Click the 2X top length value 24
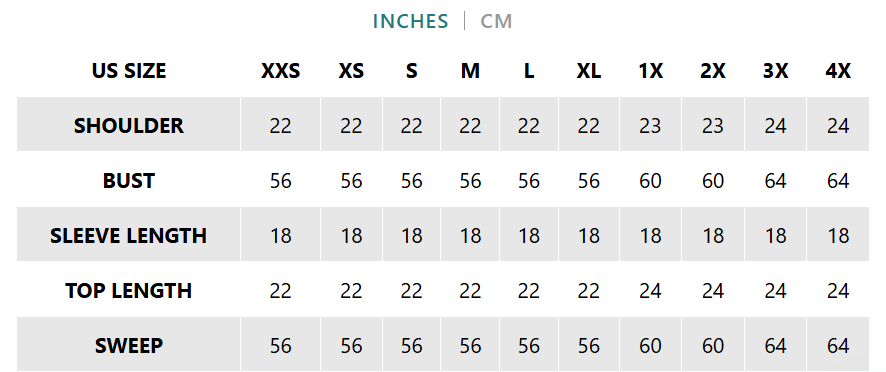This screenshot has width=886, height=372. (x=713, y=291)
